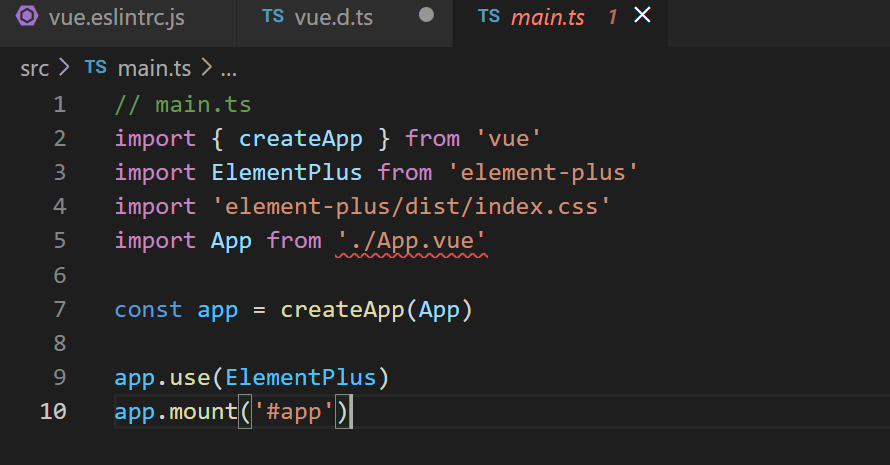Click the ESLint icon on vue.eslintrc.js tab

[x=27, y=16]
